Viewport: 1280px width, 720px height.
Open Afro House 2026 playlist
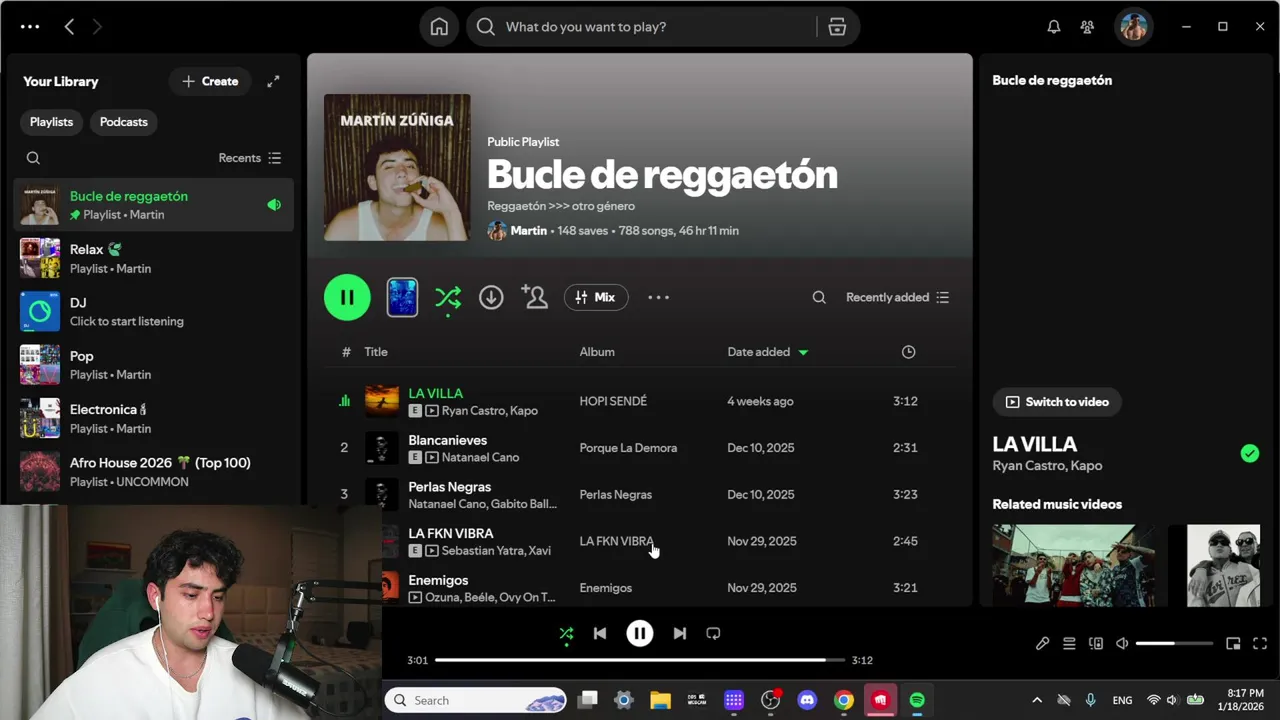[x=154, y=471]
